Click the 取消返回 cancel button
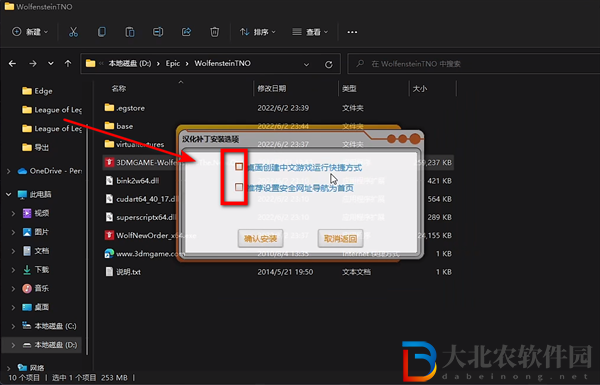The width and height of the screenshot is (600, 385). coord(341,239)
